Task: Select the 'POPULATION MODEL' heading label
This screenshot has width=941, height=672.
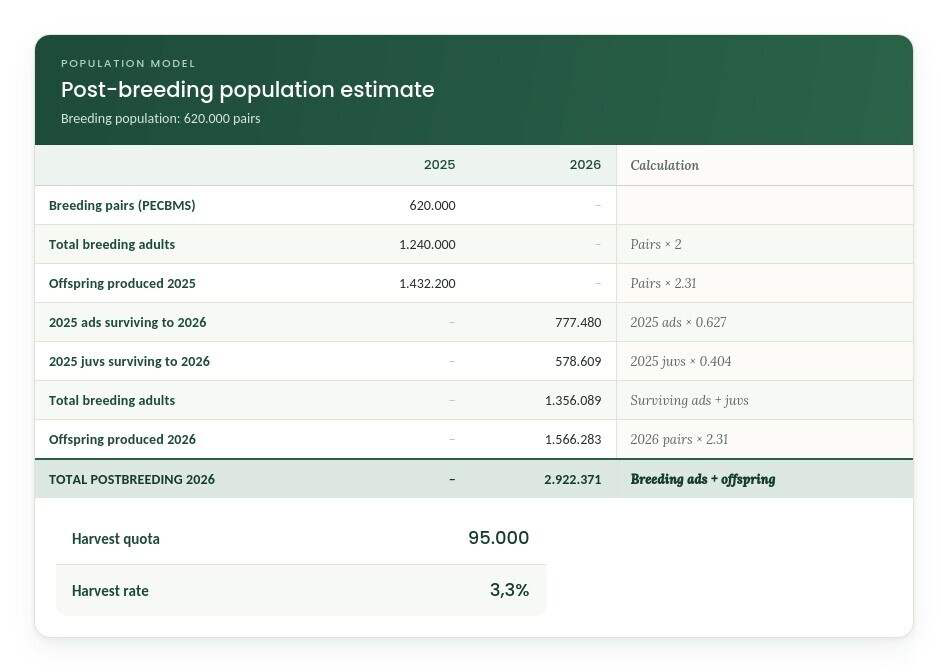Action: point(128,64)
